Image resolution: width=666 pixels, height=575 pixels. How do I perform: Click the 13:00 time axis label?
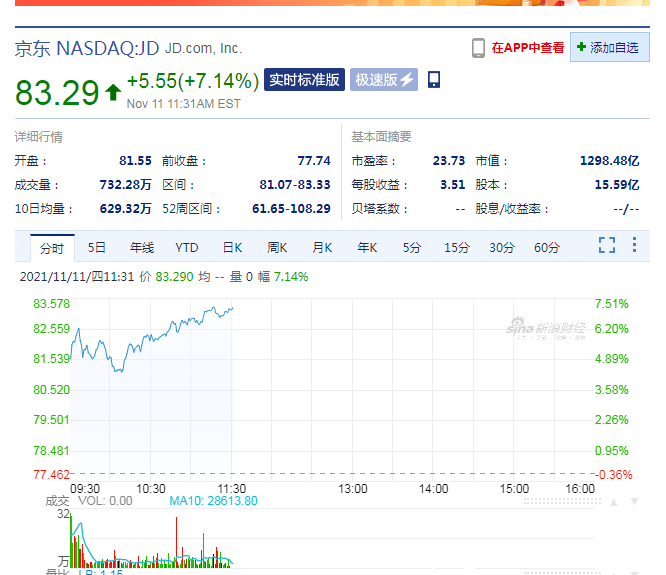tap(353, 489)
